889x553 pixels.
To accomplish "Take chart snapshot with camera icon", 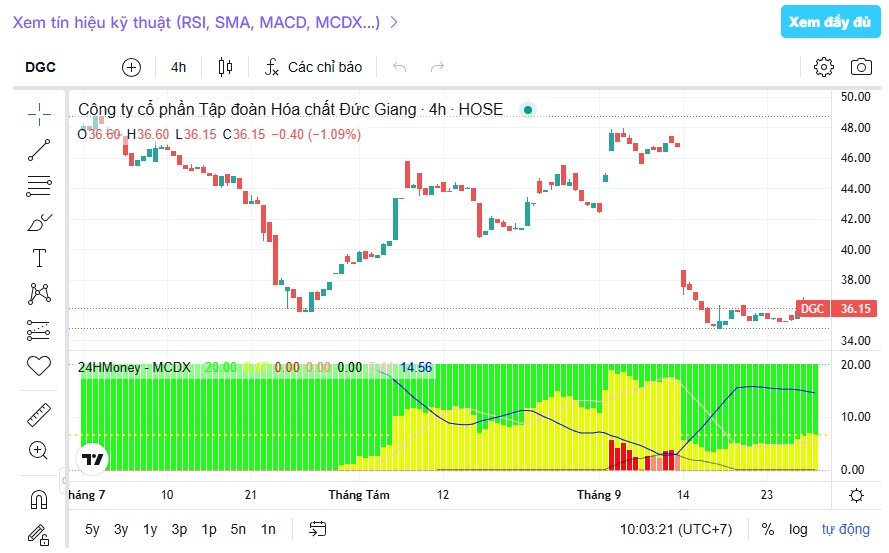I will [x=861, y=67].
